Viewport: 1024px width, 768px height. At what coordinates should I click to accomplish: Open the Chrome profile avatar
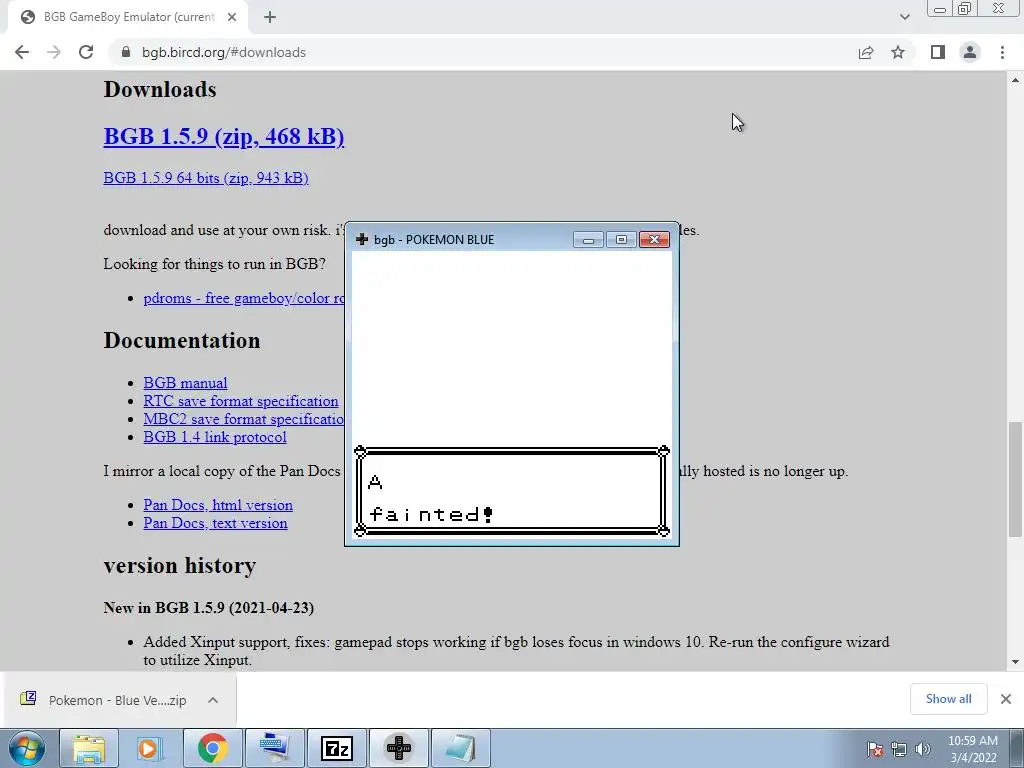[x=970, y=52]
